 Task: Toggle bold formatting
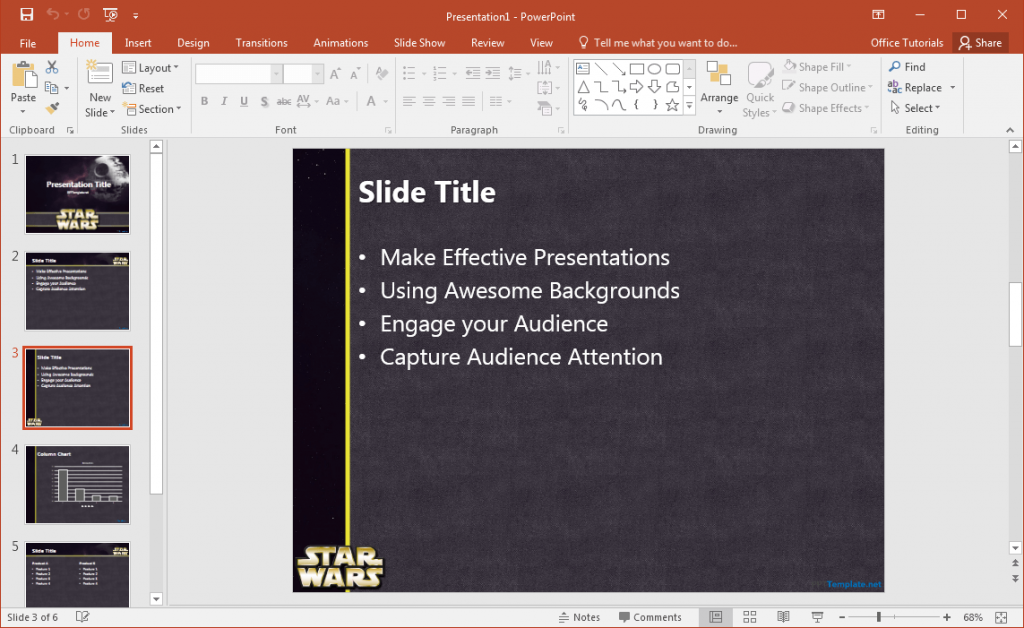204,101
